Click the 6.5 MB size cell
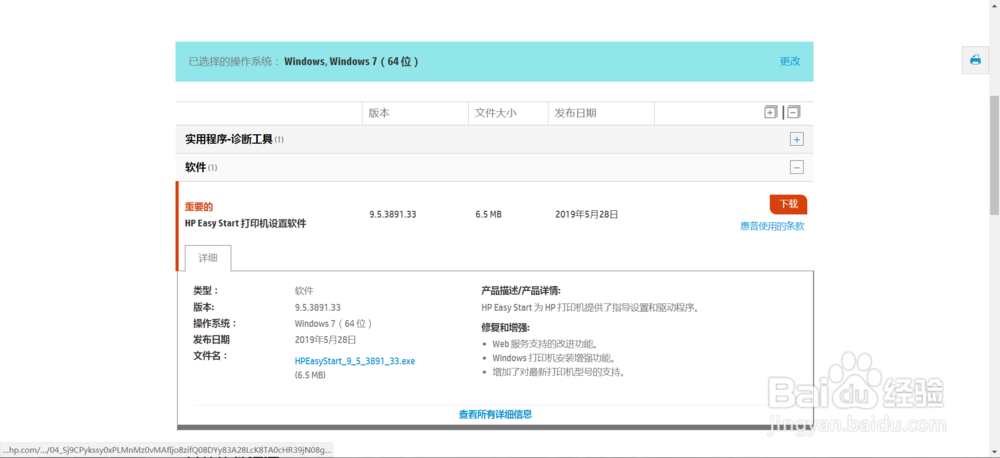The image size is (1000, 458). (x=489, y=215)
